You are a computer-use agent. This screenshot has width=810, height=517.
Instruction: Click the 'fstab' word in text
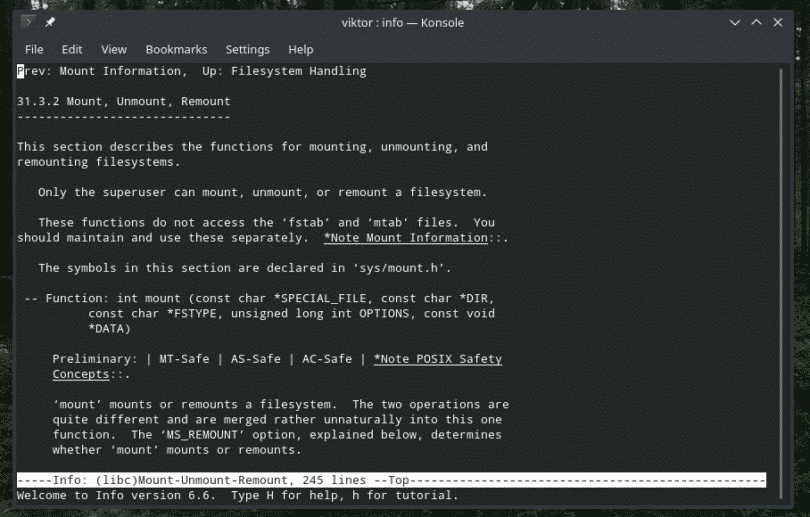tap(305, 223)
